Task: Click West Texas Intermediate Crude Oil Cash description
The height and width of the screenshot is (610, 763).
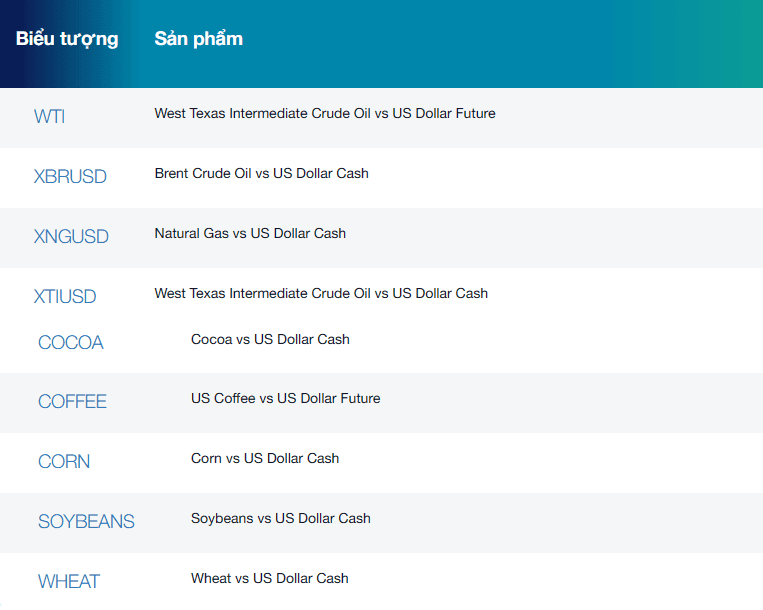Action: [x=321, y=293]
